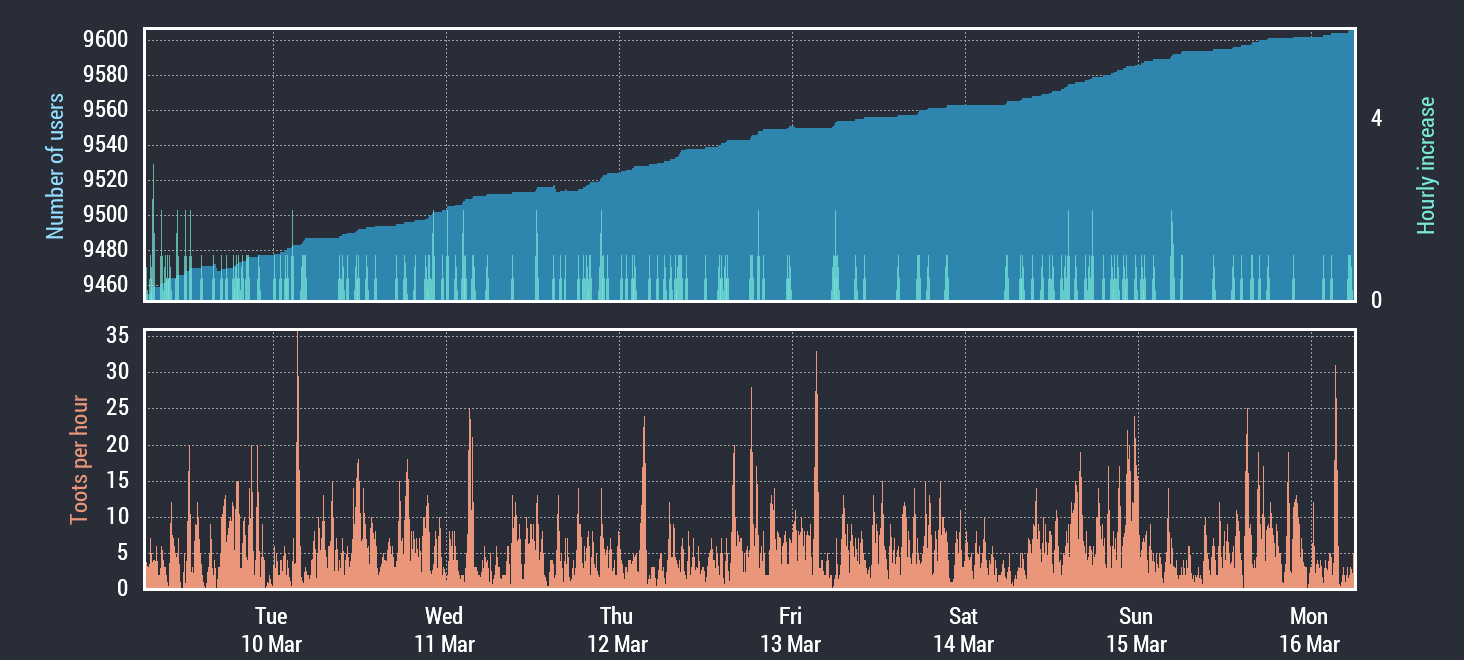Select the Tue 10 Mar date label
The height and width of the screenshot is (660, 1464).
[x=271, y=629]
